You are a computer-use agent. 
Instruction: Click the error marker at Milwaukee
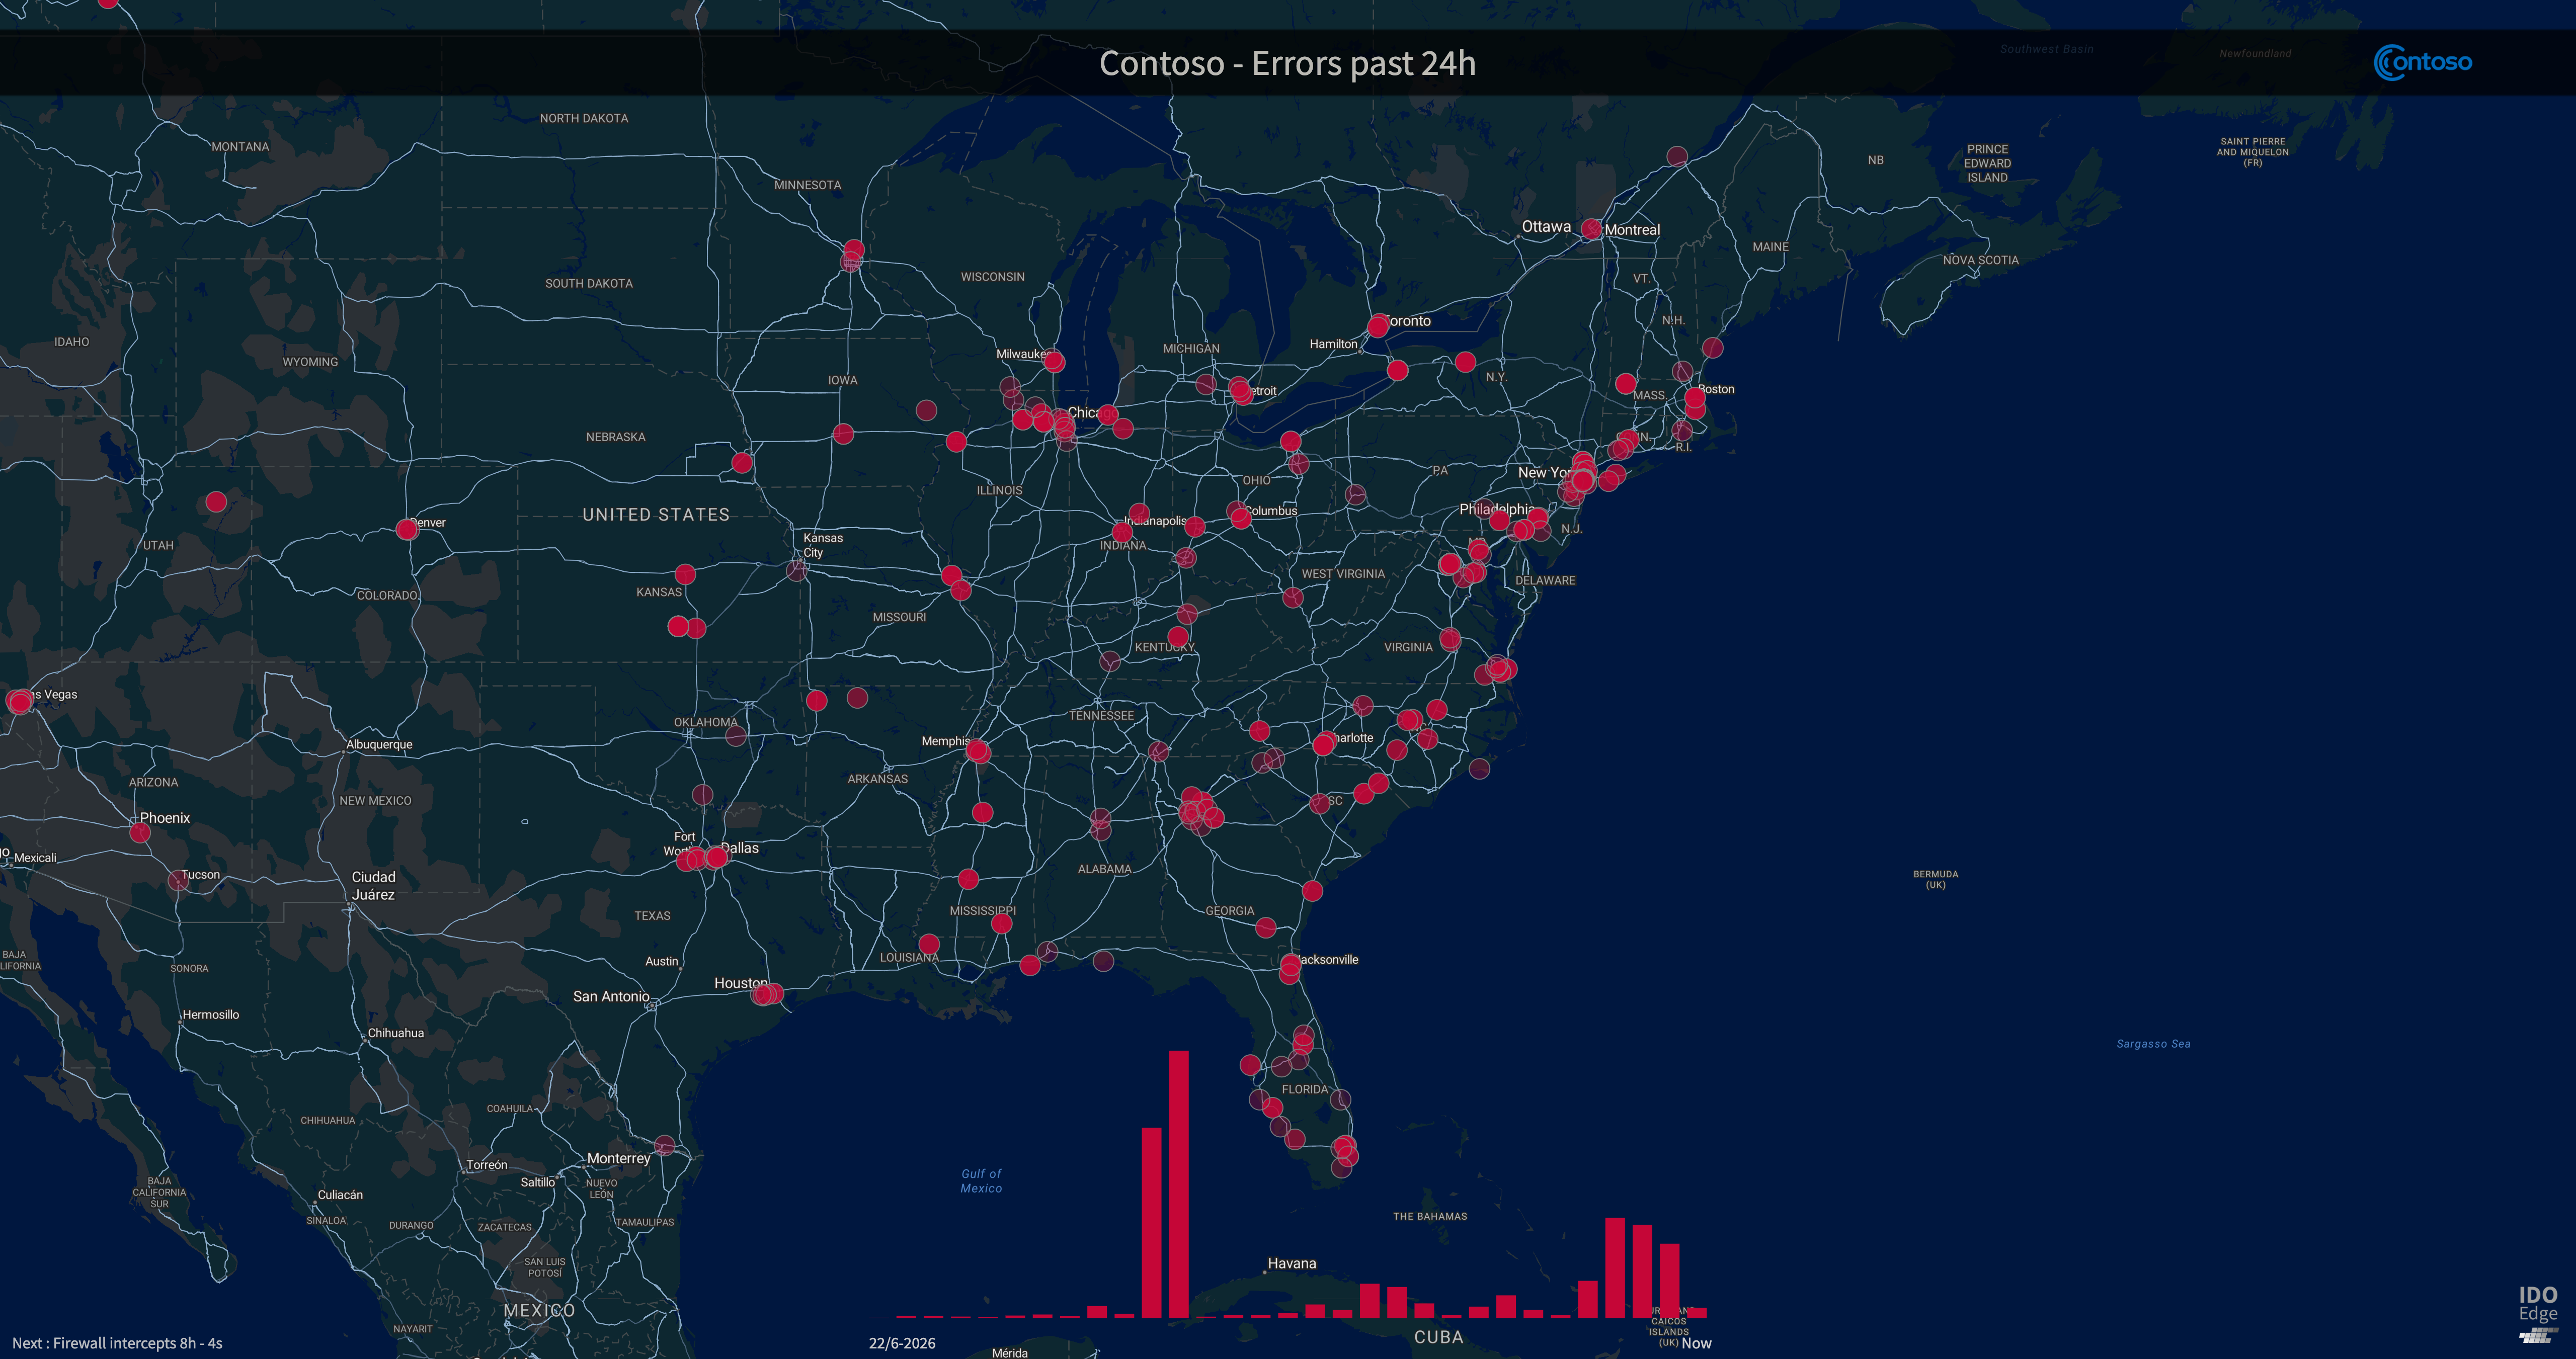[1054, 361]
